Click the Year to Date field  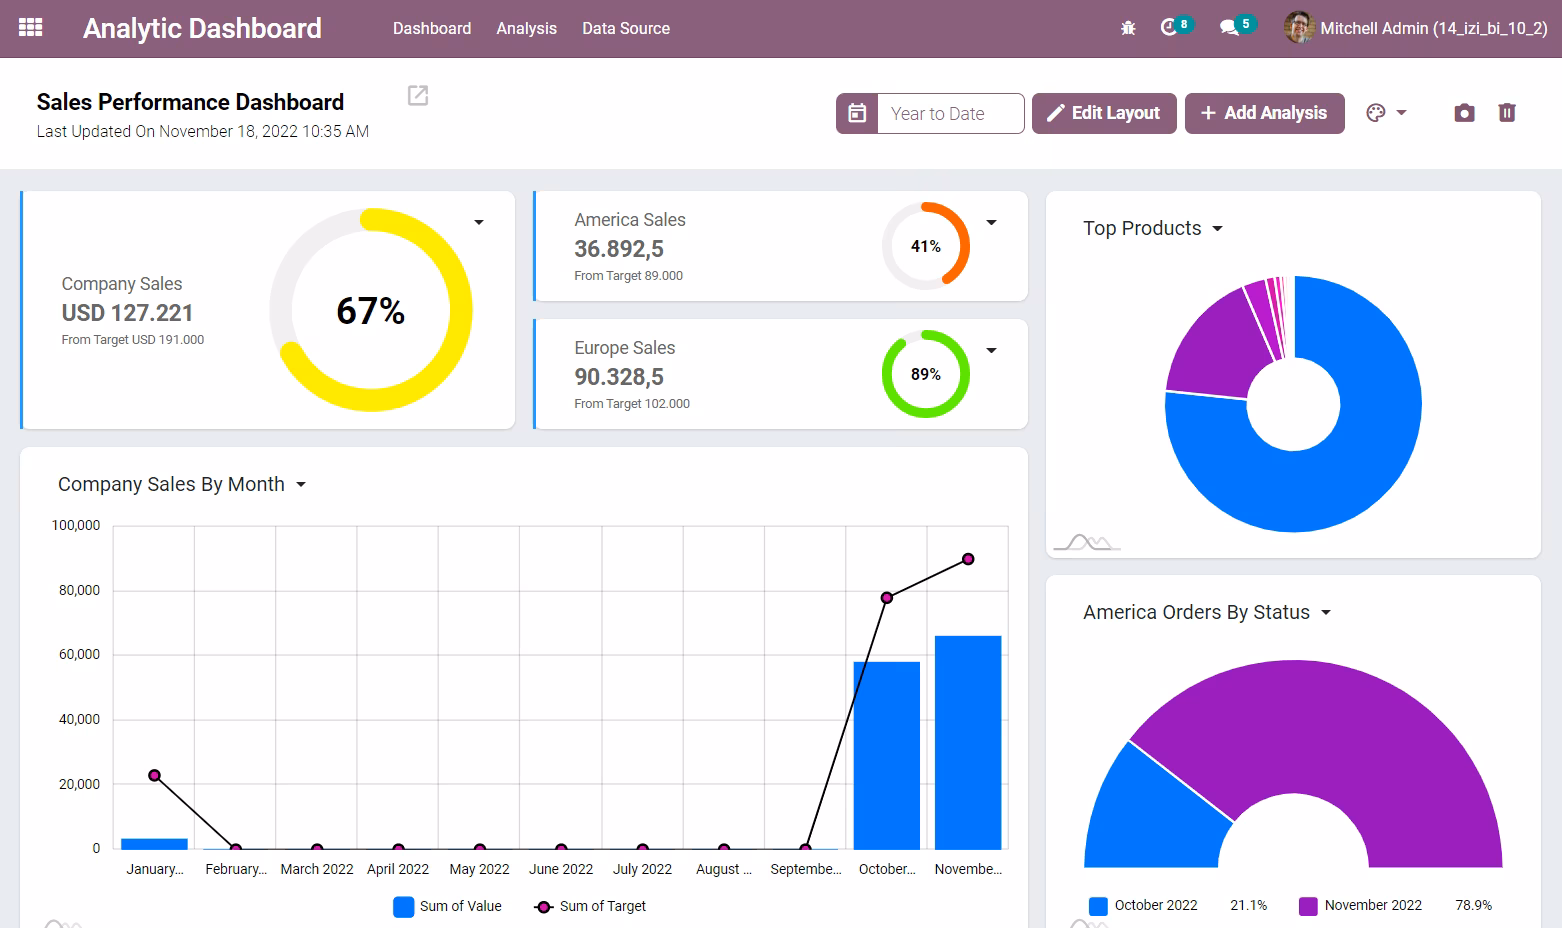(950, 113)
